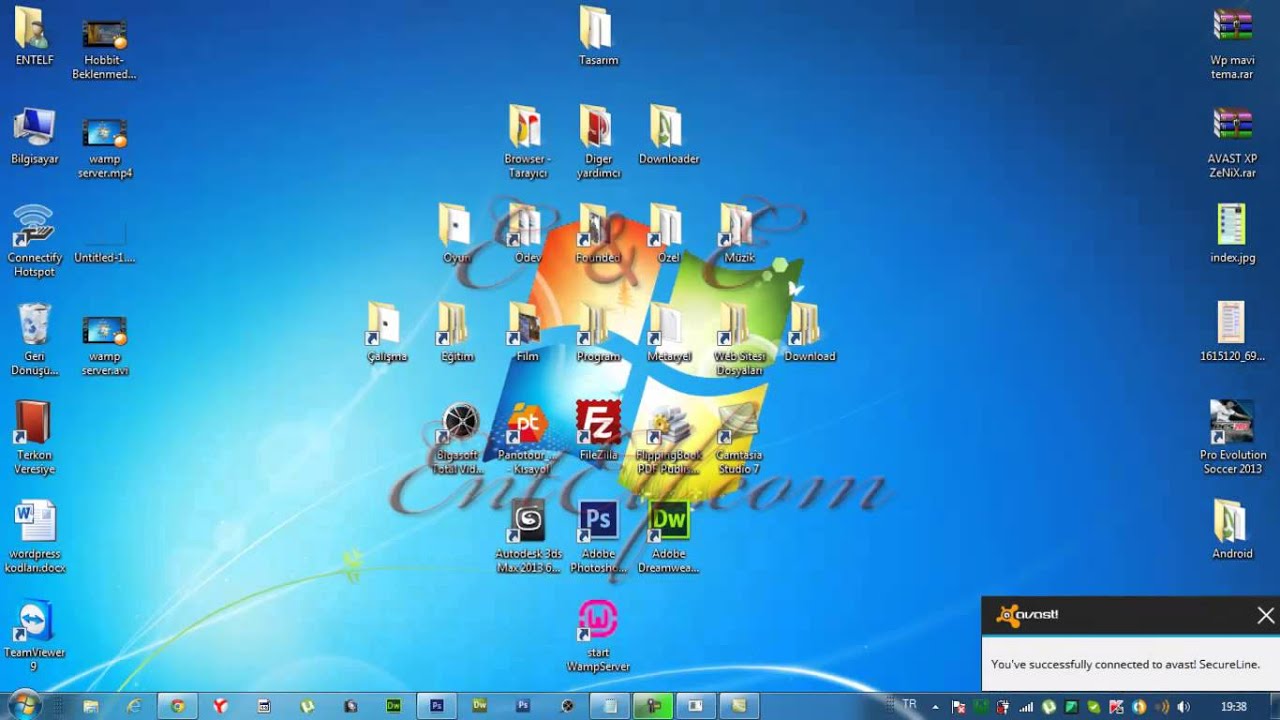This screenshot has width=1280, height=720.
Task: Select the 1615120_69... desktop file
Action: tap(1232, 333)
